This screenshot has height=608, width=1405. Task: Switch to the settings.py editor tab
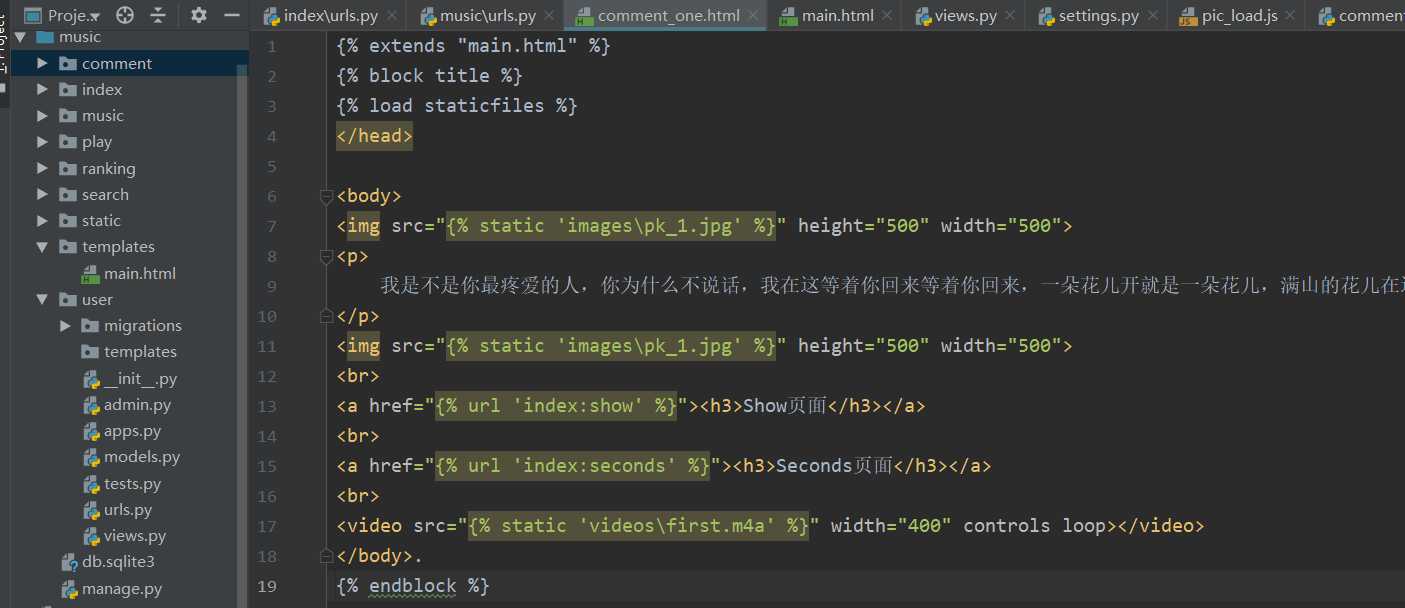[x=1098, y=16]
